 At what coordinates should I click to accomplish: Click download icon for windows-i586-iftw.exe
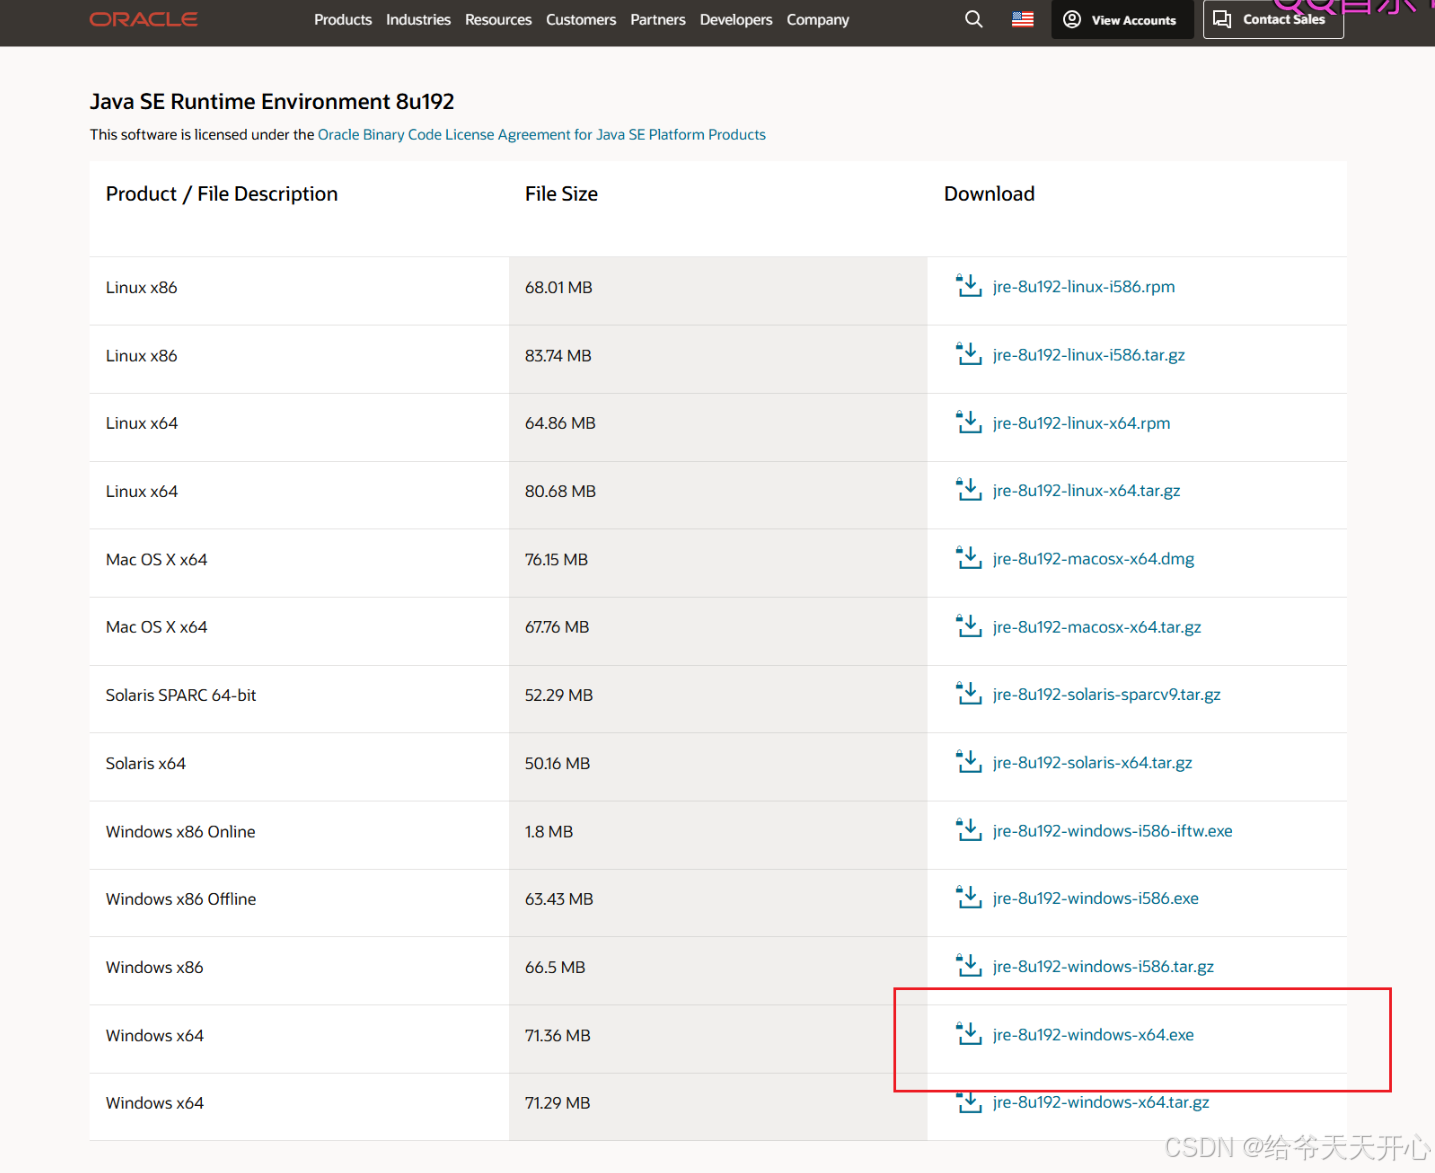point(968,830)
